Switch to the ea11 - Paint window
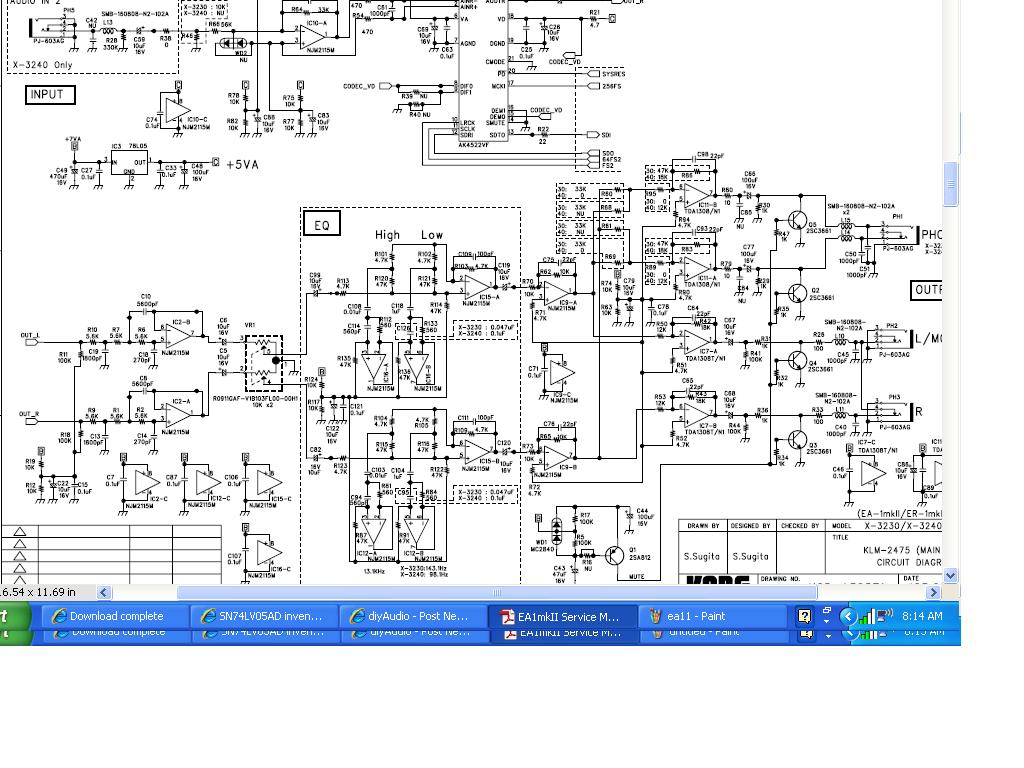Viewport: 1024px width, 768px height. coord(711,616)
